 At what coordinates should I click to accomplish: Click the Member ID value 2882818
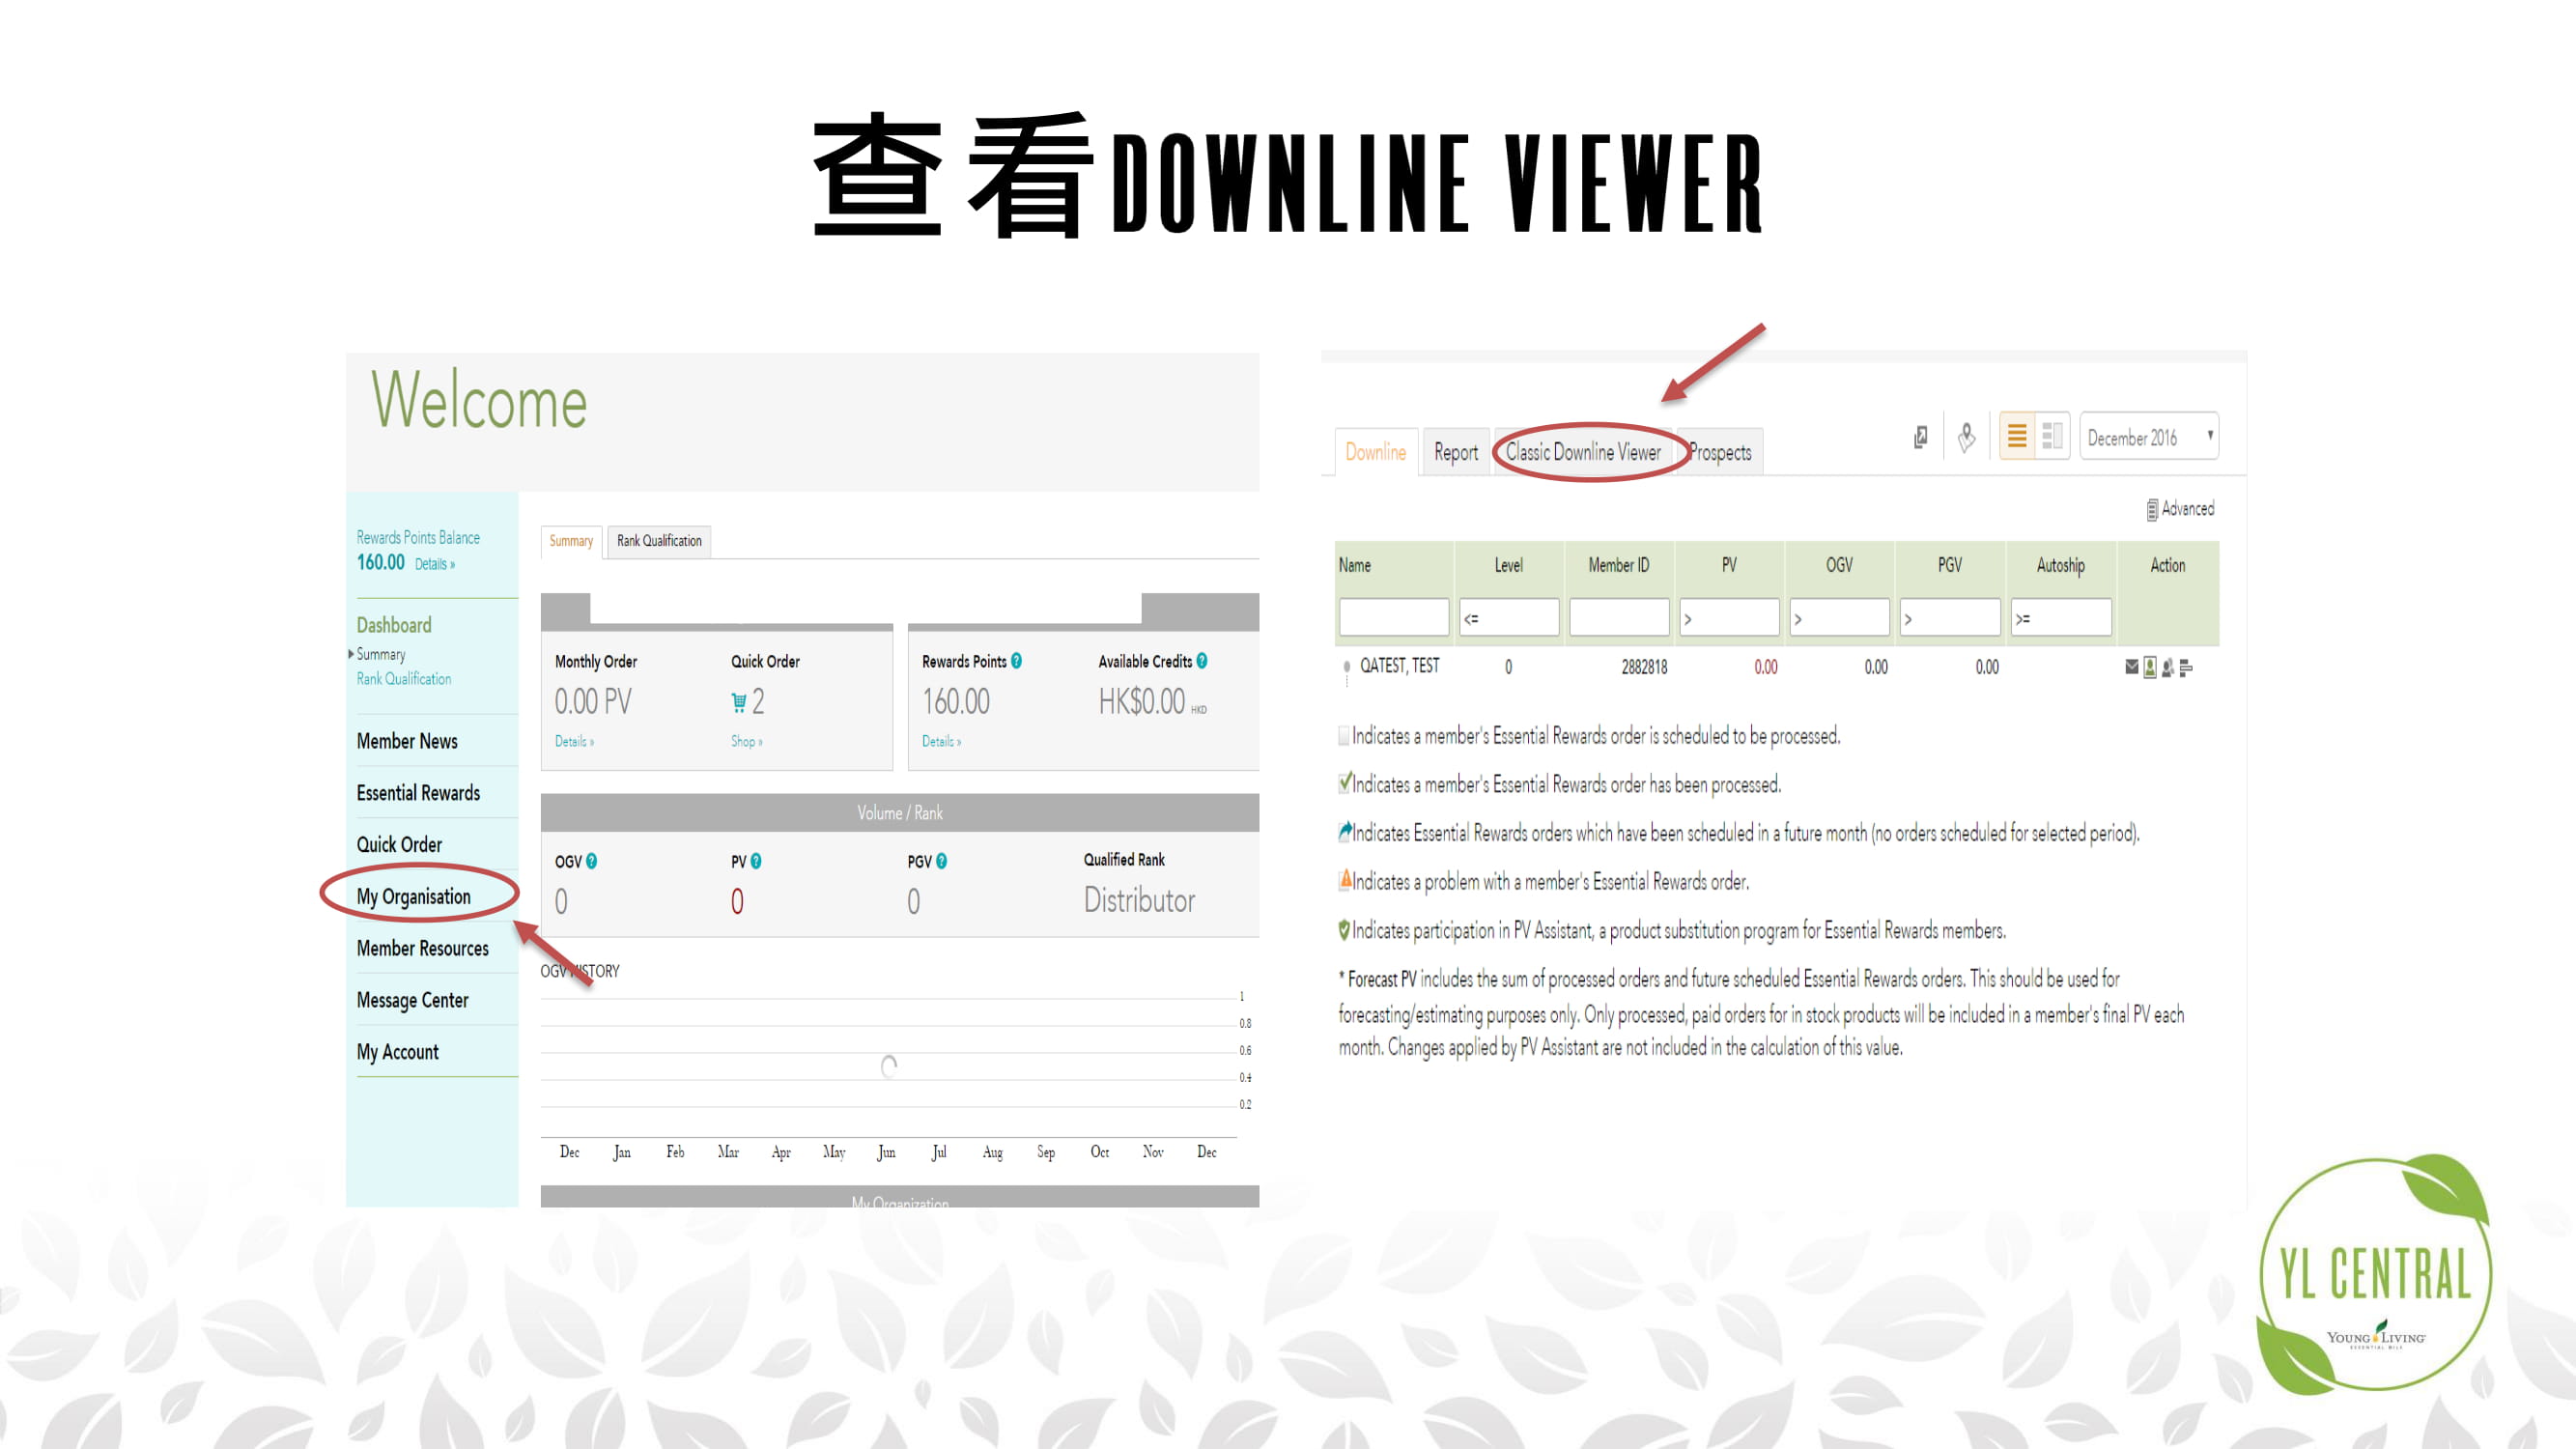tap(1644, 667)
